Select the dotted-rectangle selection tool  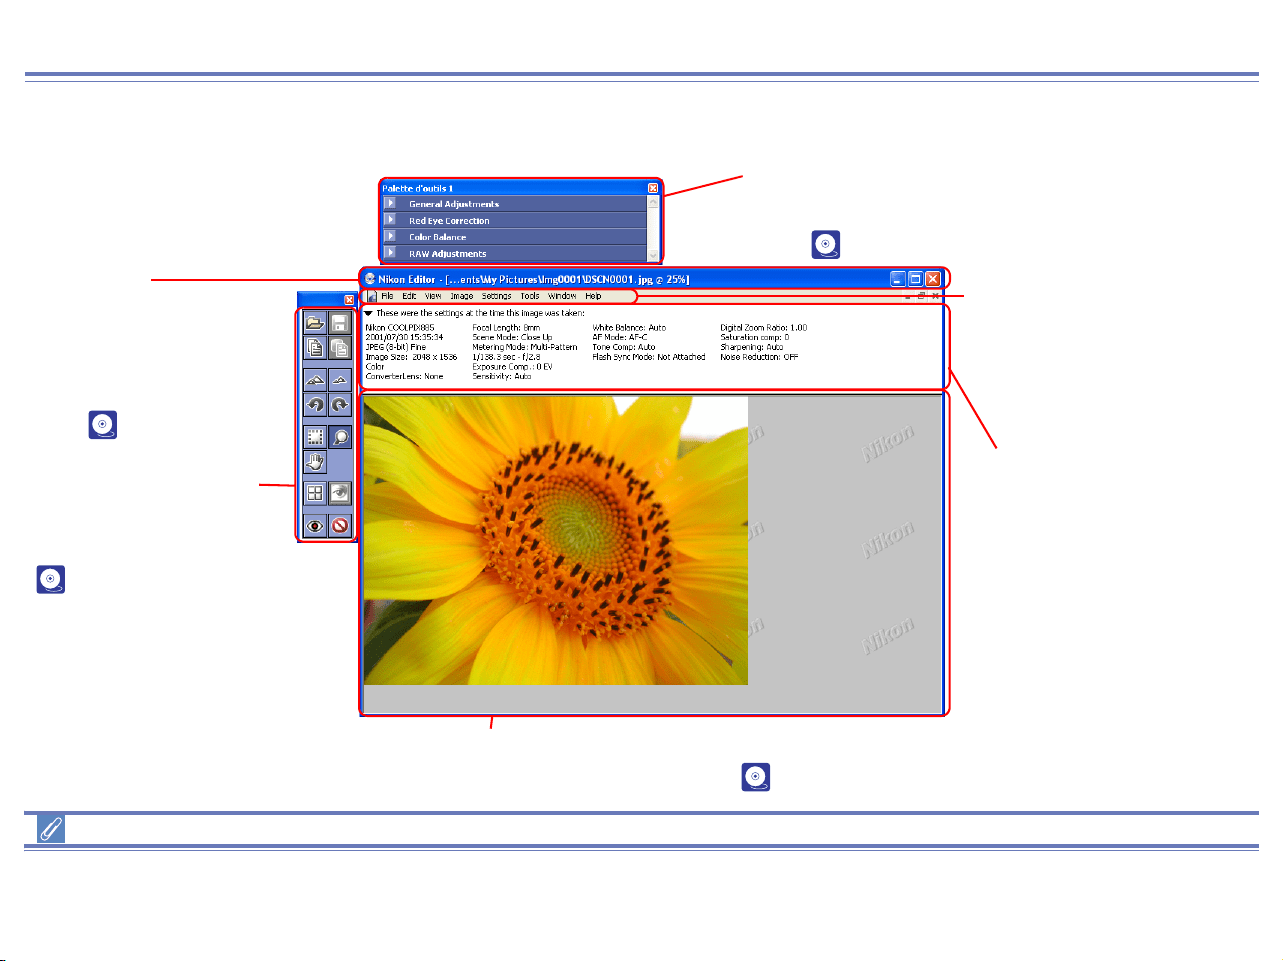pos(315,437)
